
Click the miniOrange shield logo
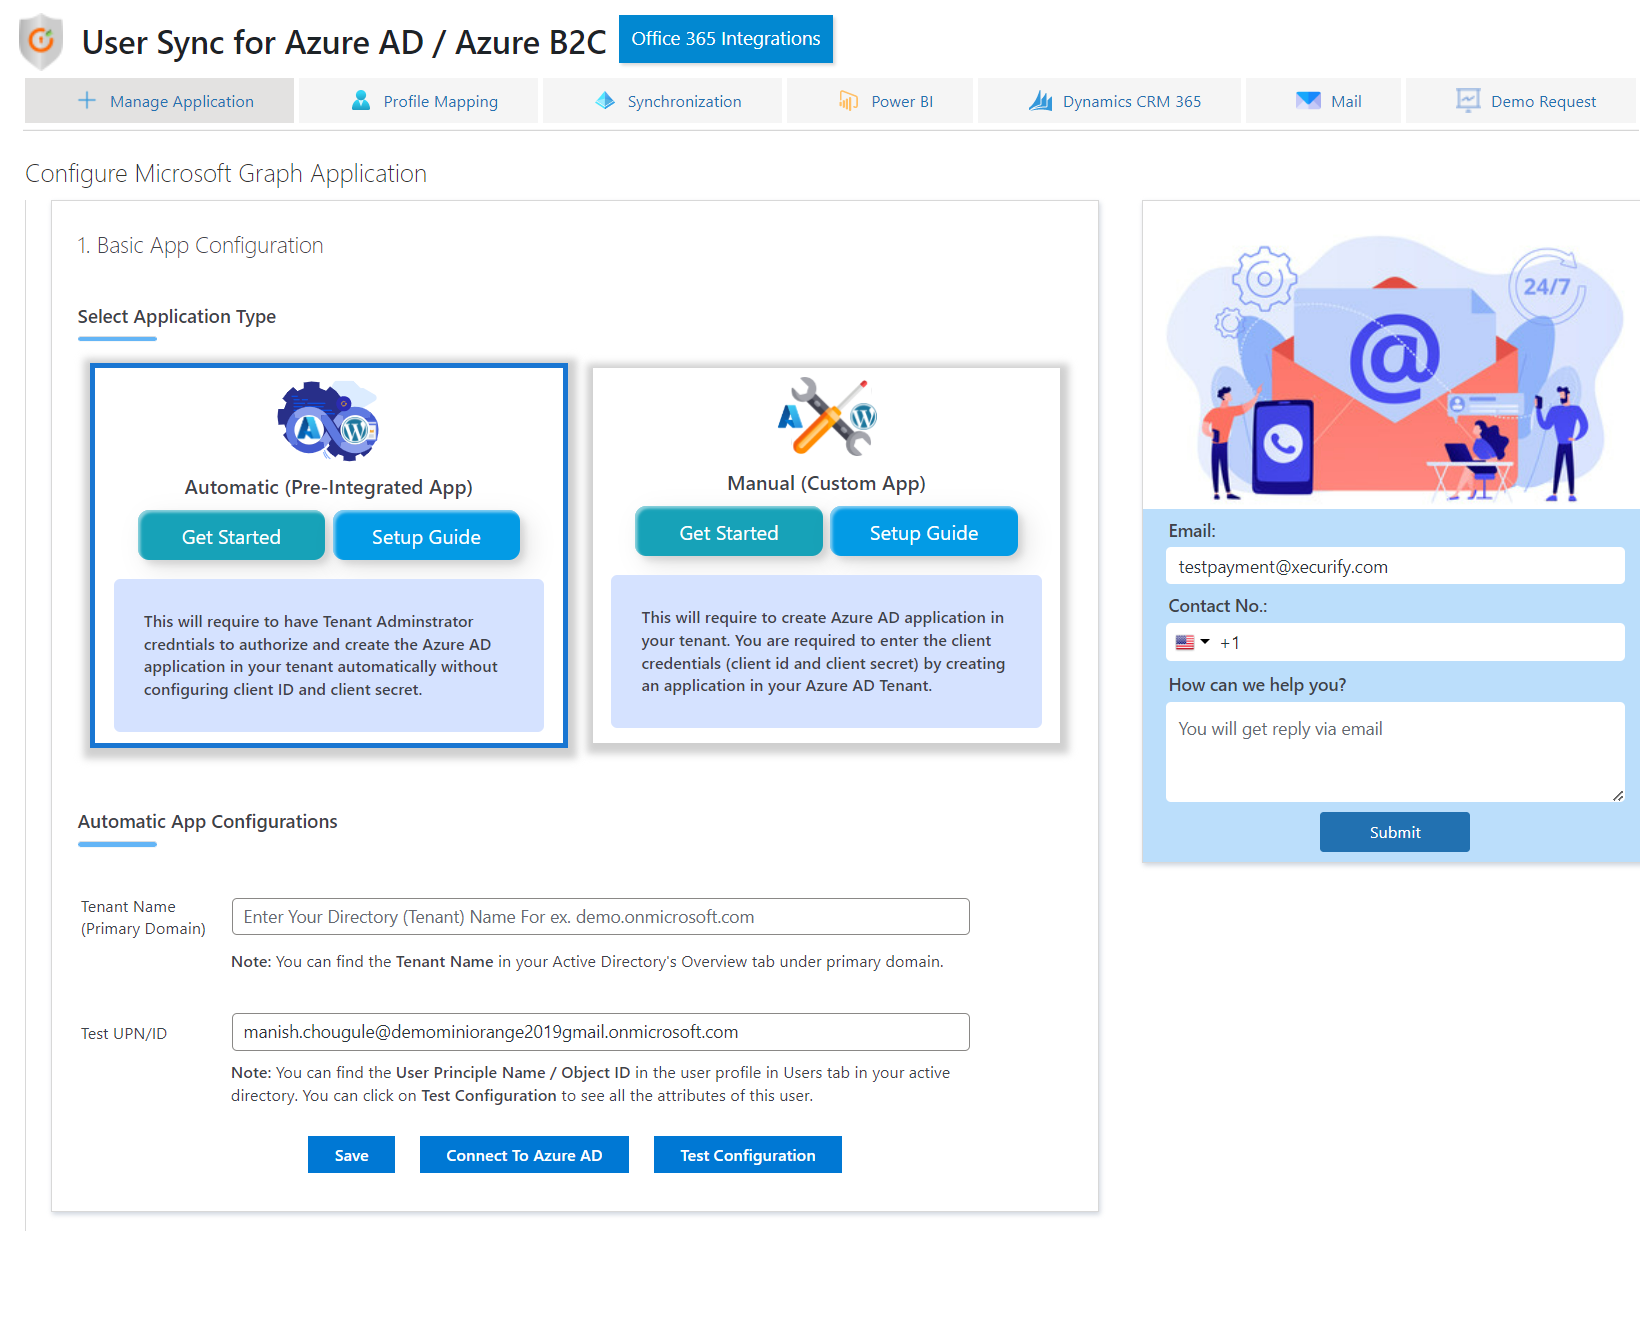coord(41,41)
